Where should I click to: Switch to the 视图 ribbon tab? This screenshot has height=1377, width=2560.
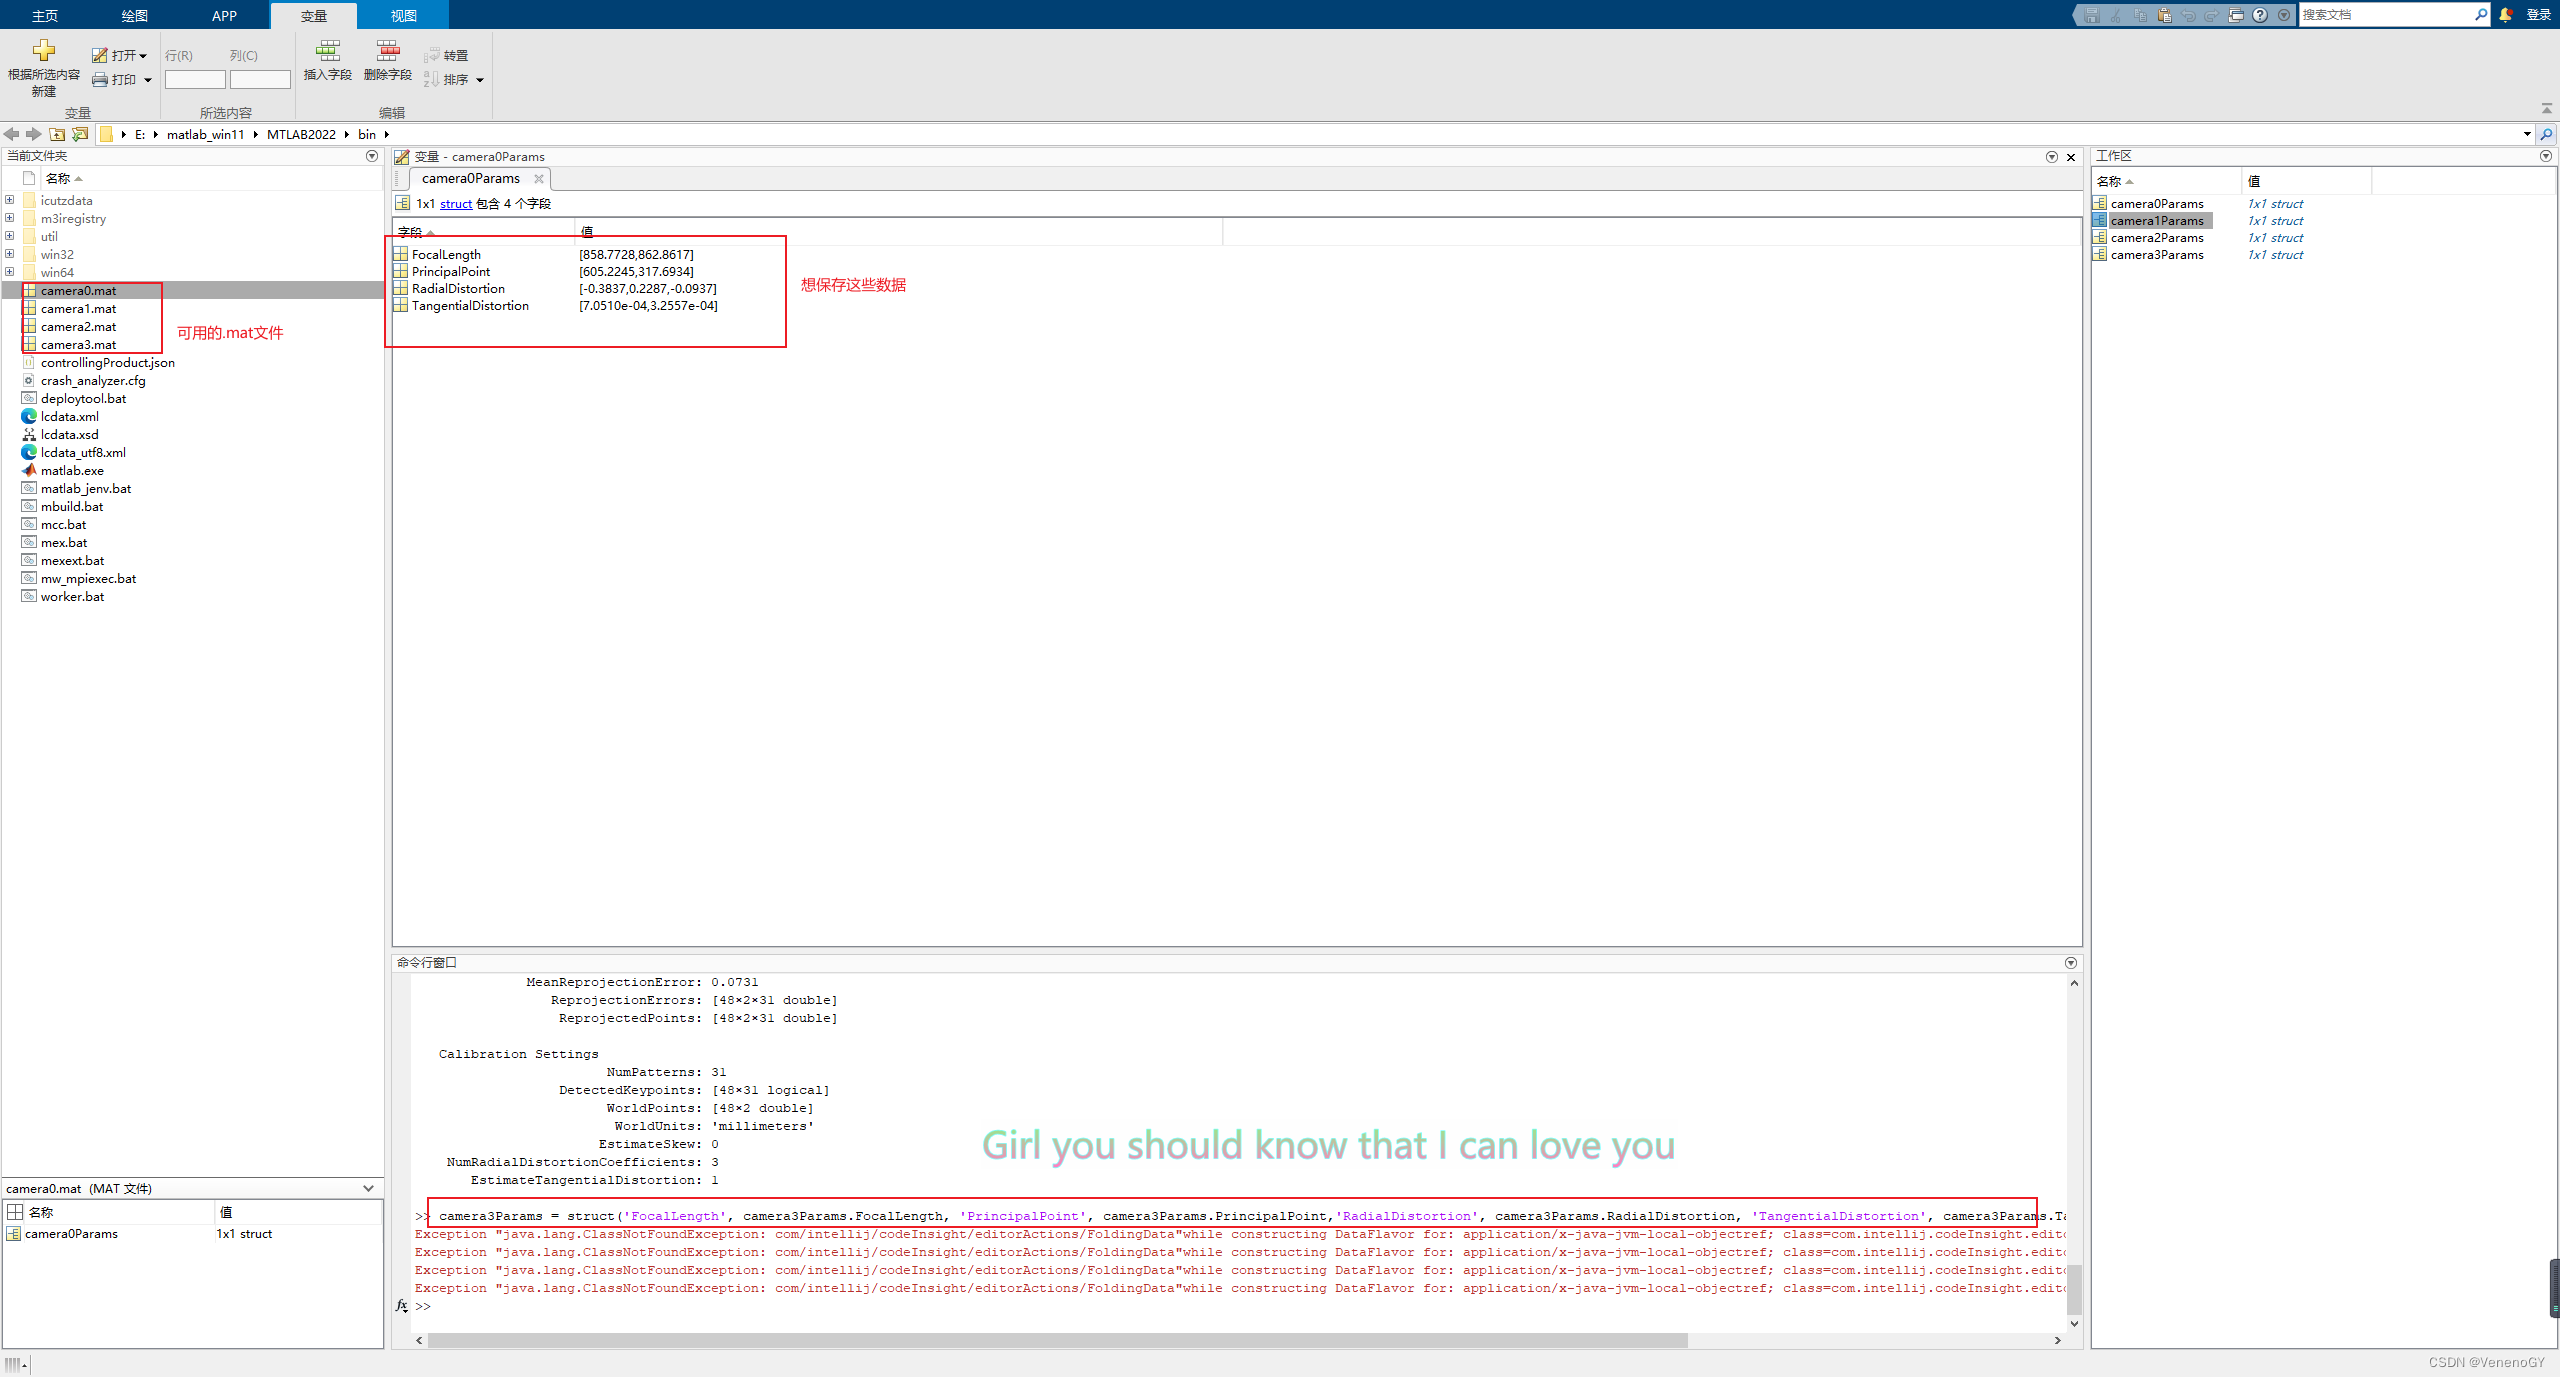coord(404,16)
